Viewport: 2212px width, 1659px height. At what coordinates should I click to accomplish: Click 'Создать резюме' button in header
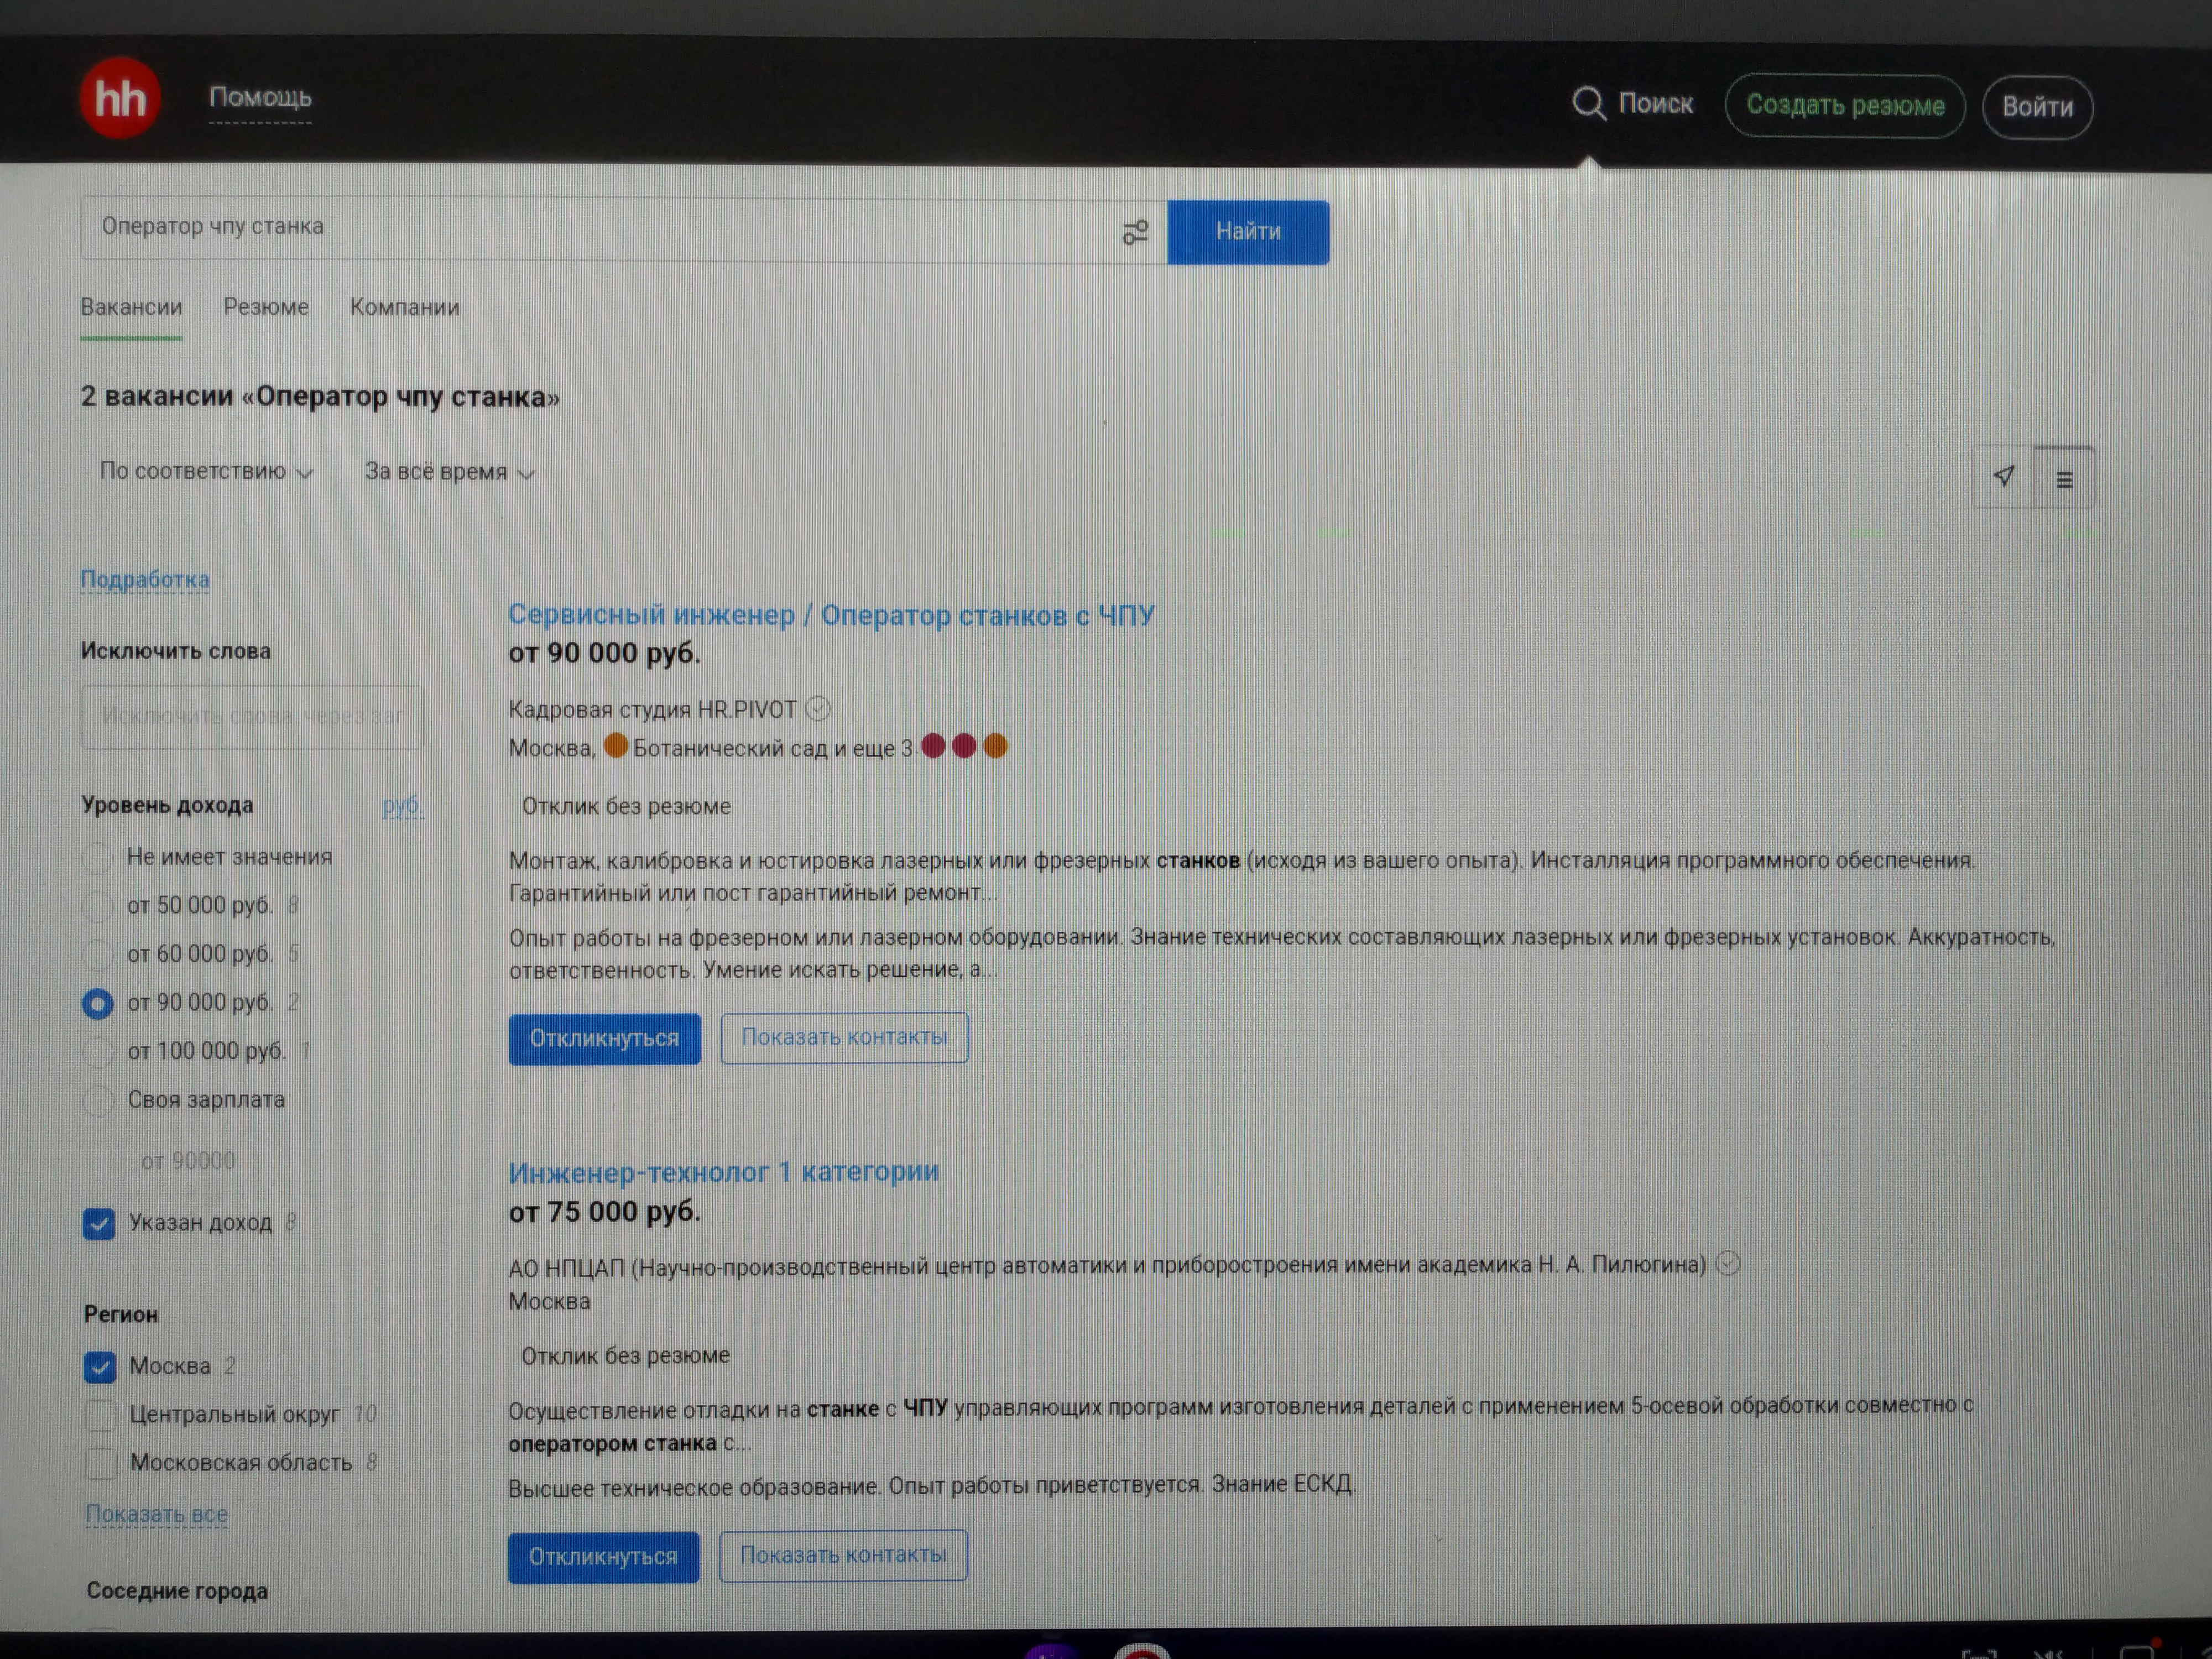(x=1844, y=106)
